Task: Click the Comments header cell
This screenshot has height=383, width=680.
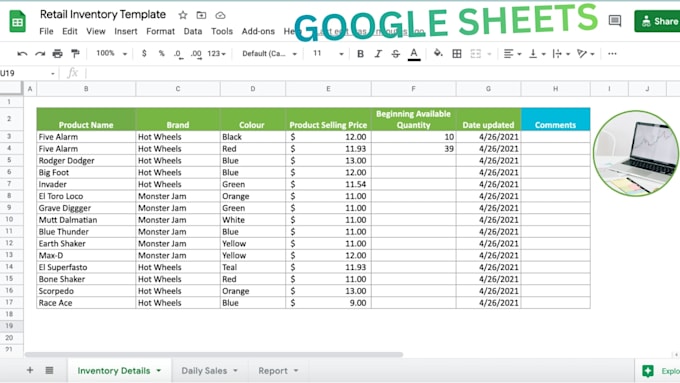Action: click(x=556, y=119)
